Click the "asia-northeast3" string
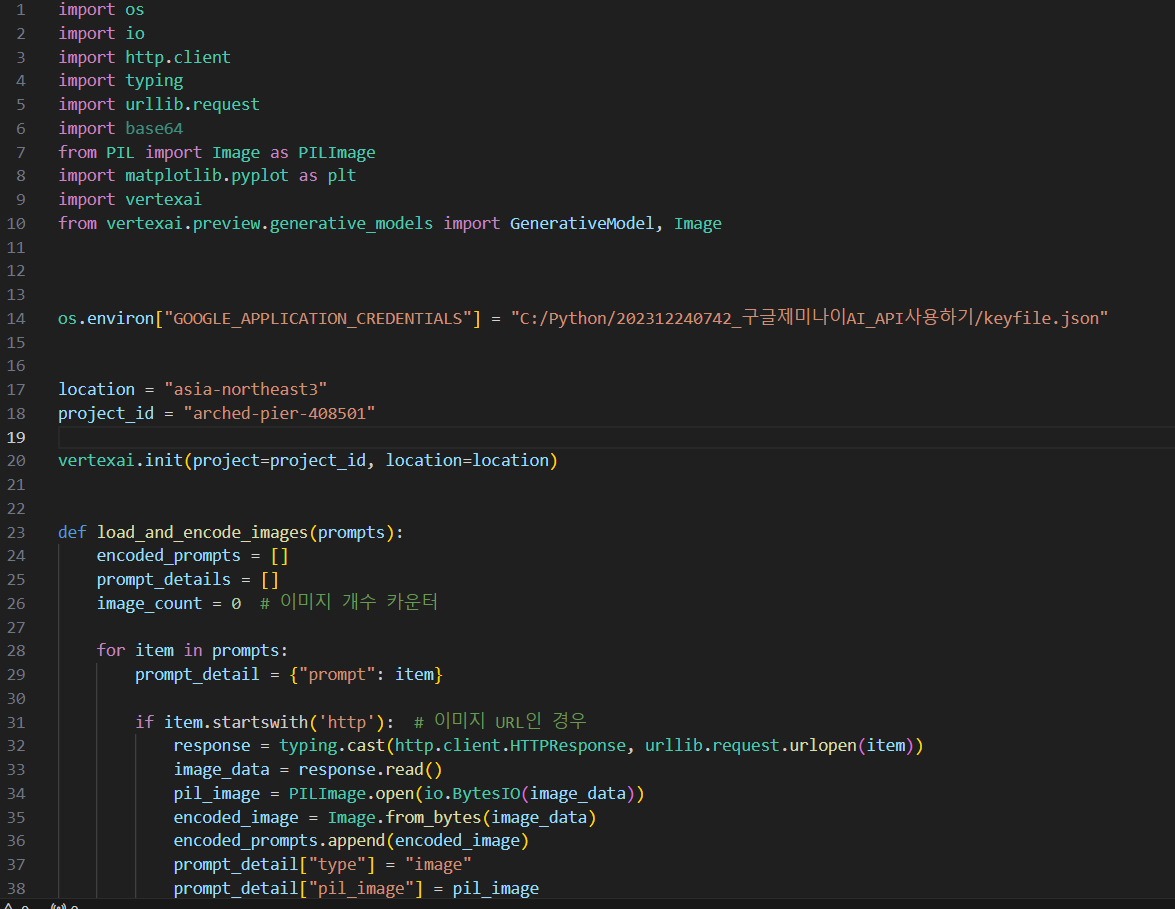This screenshot has width=1175, height=909. pos(245,390)
